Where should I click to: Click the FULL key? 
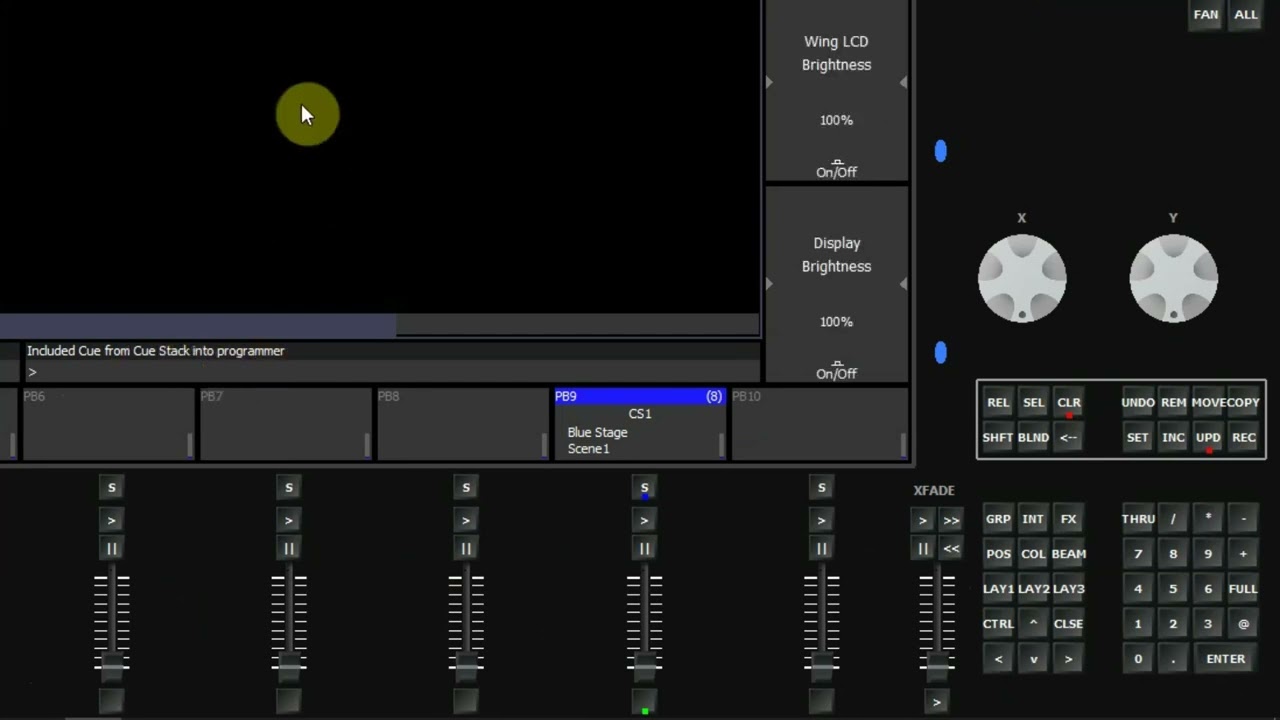point(1243,589)
